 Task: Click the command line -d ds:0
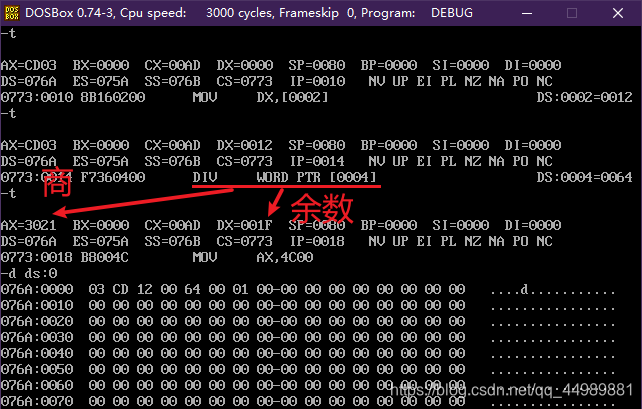pos(29,273)
